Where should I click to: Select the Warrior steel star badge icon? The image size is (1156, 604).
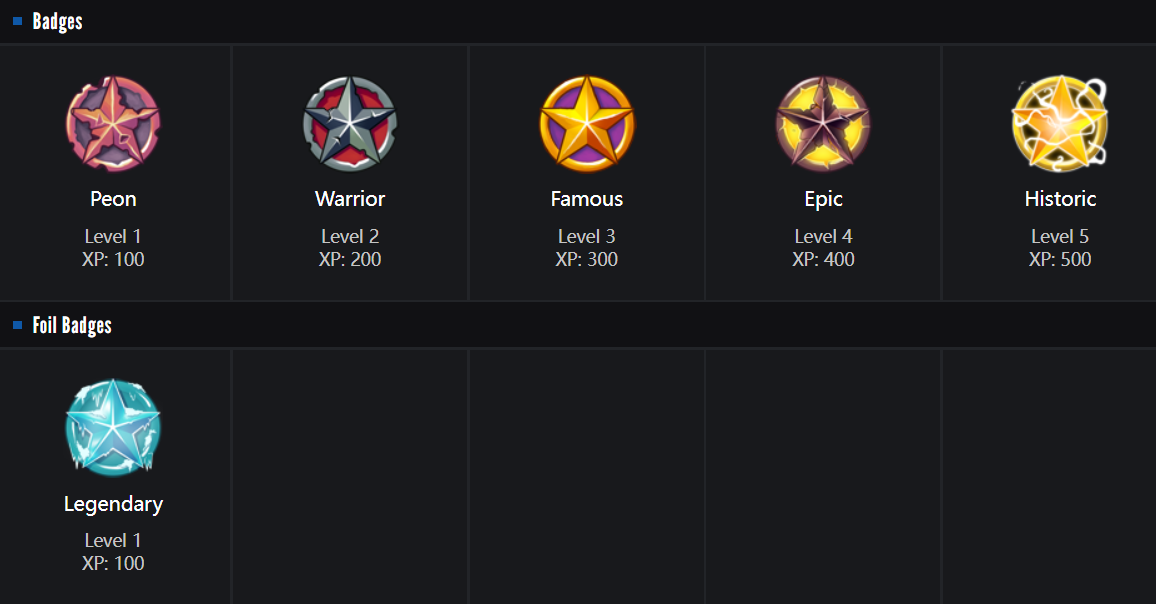pos(350,124)
